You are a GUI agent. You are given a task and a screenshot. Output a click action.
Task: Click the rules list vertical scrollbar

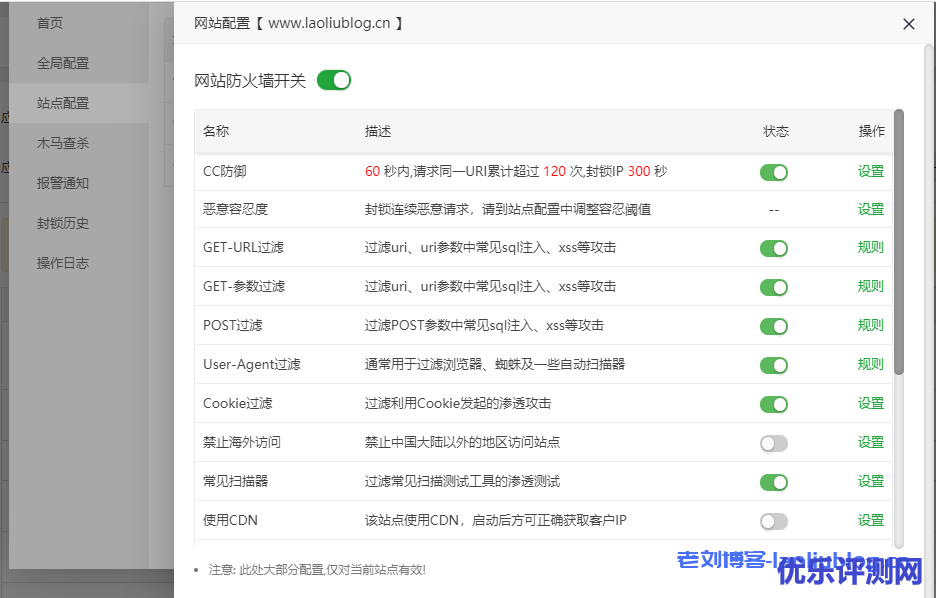(x=898, y=242)
